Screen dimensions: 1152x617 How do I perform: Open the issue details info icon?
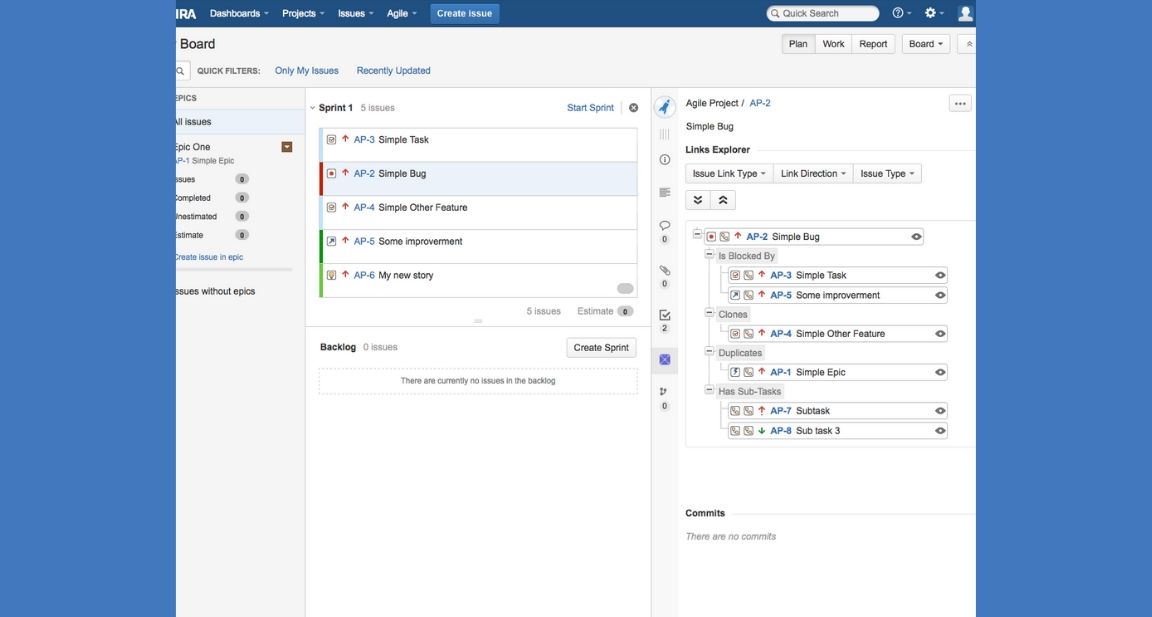[665, 160]
